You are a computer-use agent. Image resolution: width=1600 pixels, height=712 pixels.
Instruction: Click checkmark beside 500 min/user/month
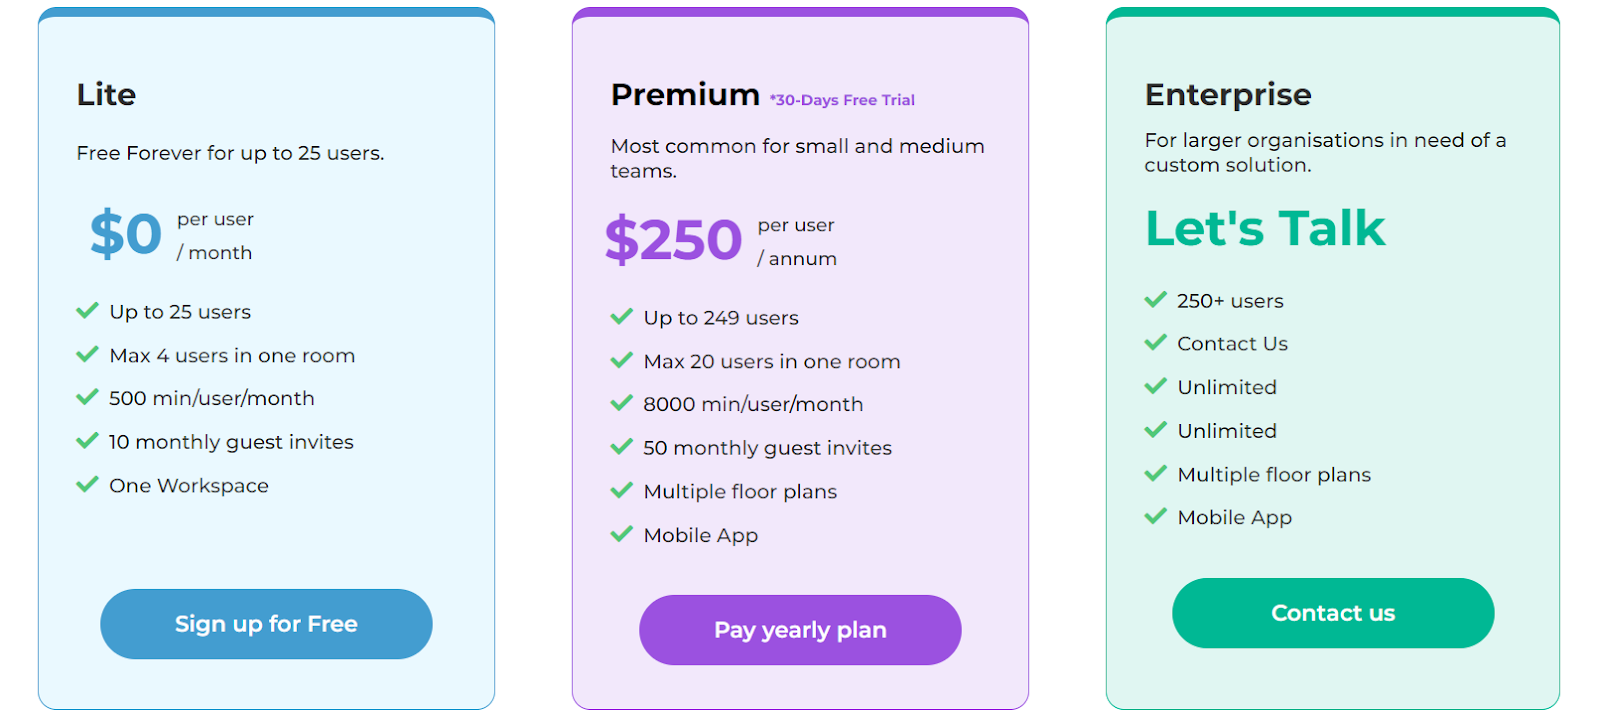88,398
